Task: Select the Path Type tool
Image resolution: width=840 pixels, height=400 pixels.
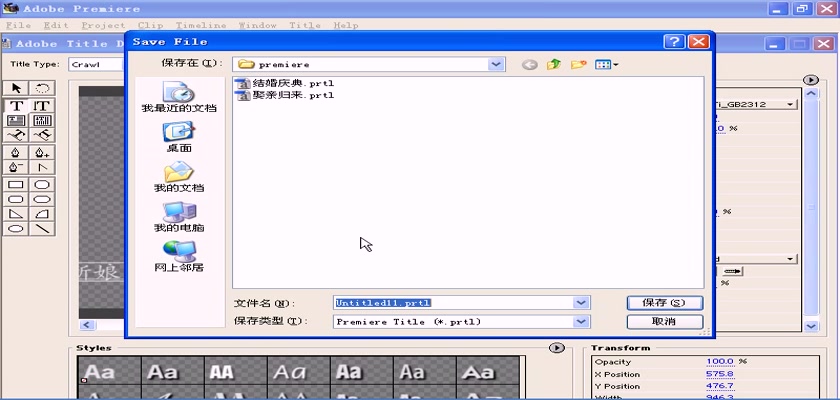Action: point(16,135)
